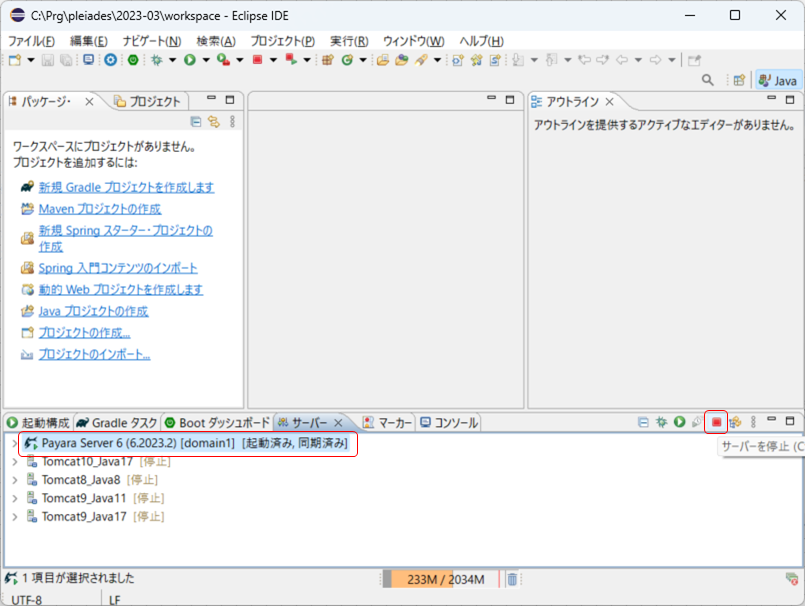Viewport: 805px width, 606px height.
Task: Click the New Java Package icon
Action: (328, 60)
